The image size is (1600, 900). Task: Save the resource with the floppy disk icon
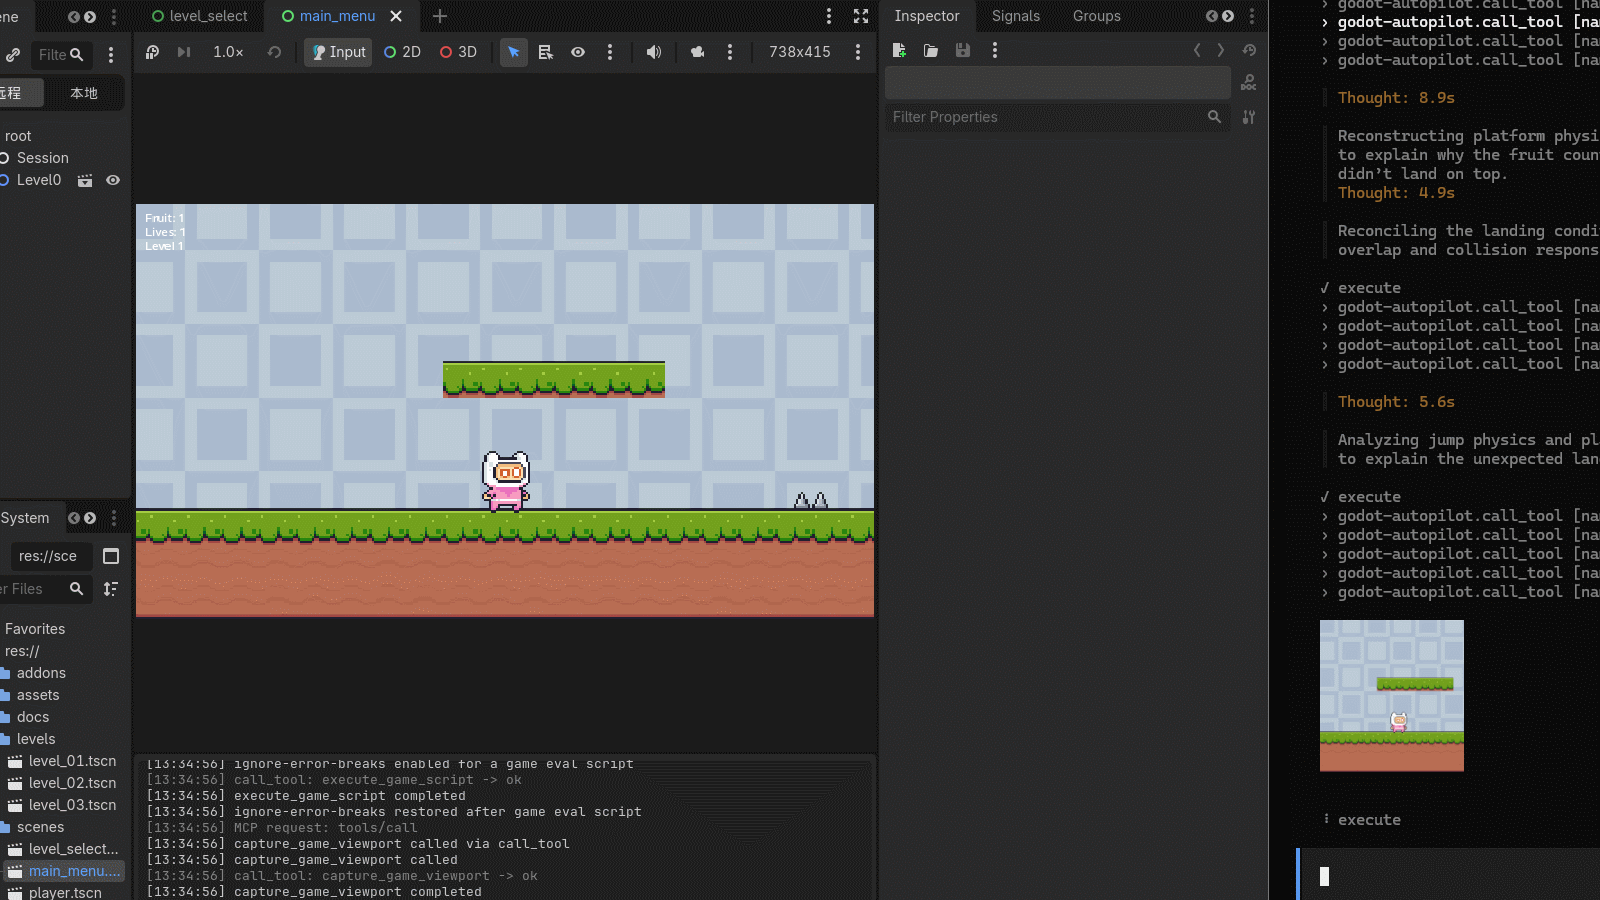(963, 50)
